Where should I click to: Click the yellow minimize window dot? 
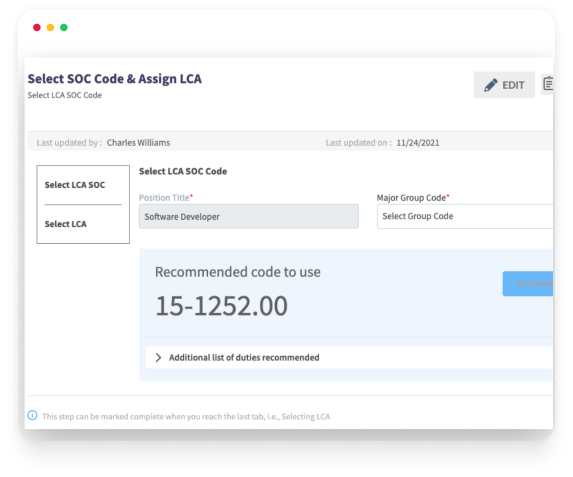[50, 27]
